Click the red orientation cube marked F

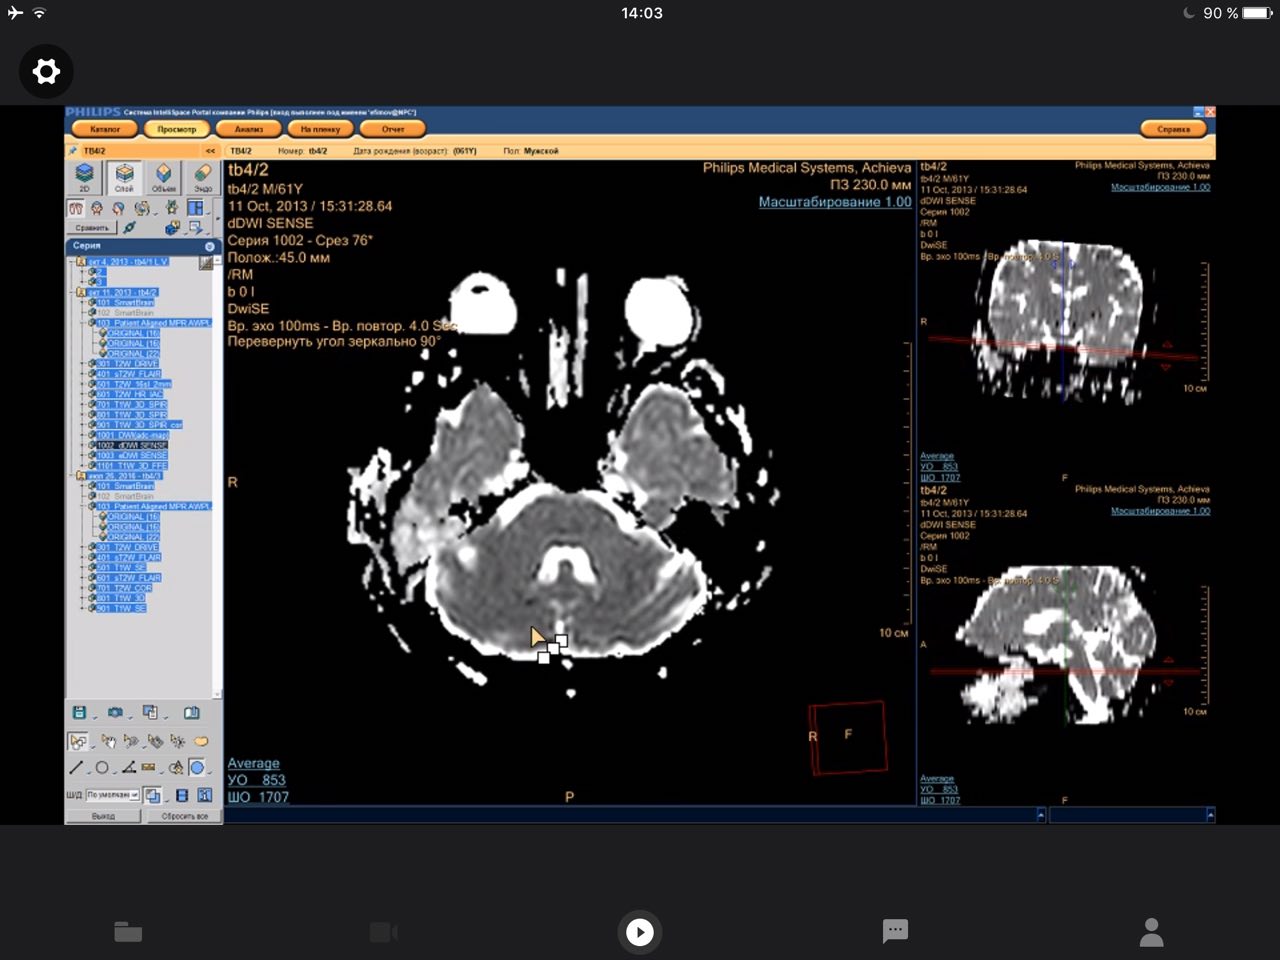(x=847, y=737)
